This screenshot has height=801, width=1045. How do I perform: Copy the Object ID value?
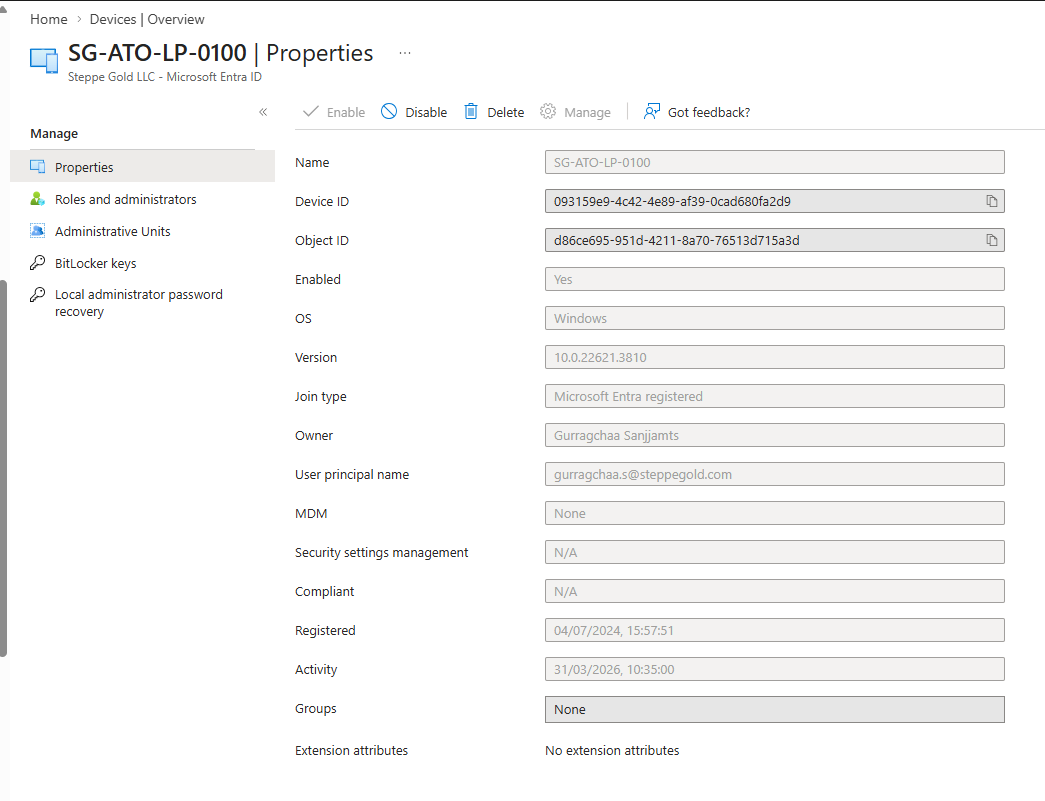[x=992, y=240]
